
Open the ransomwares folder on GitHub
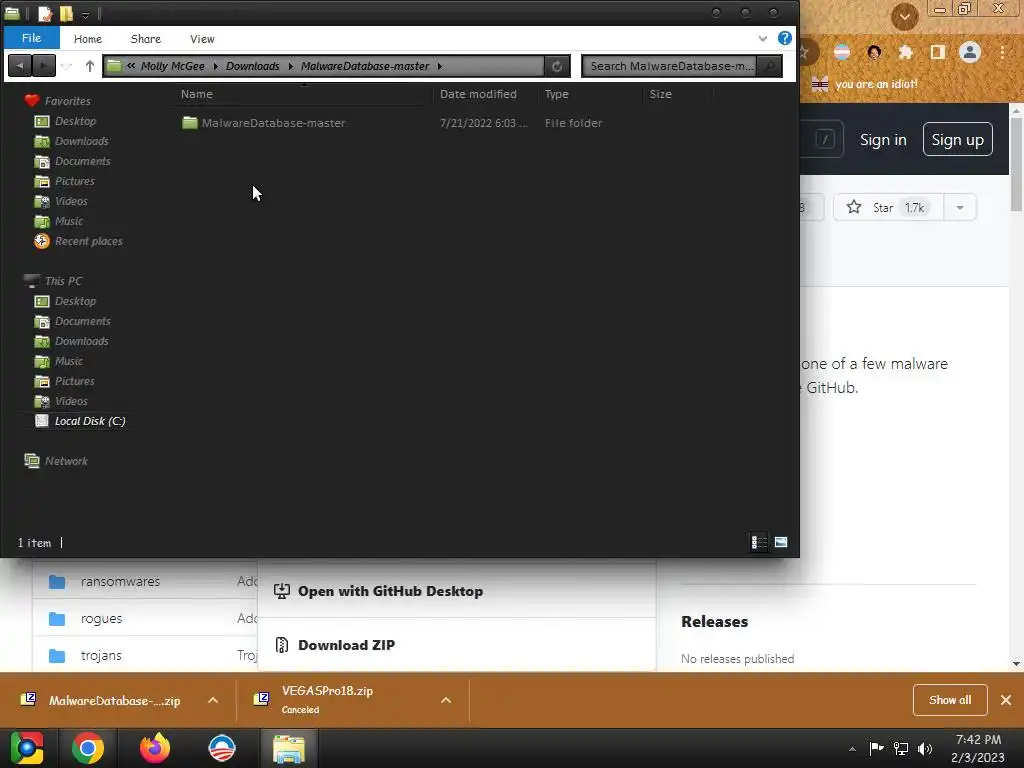[120, 581]
